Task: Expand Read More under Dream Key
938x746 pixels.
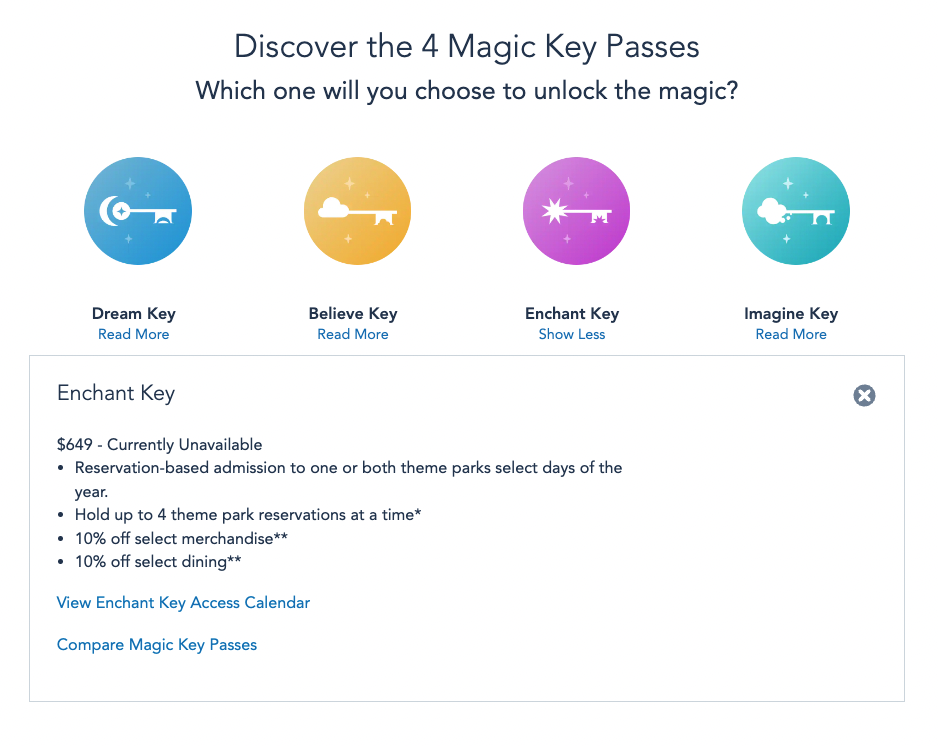Action: [x=133, y=334]
